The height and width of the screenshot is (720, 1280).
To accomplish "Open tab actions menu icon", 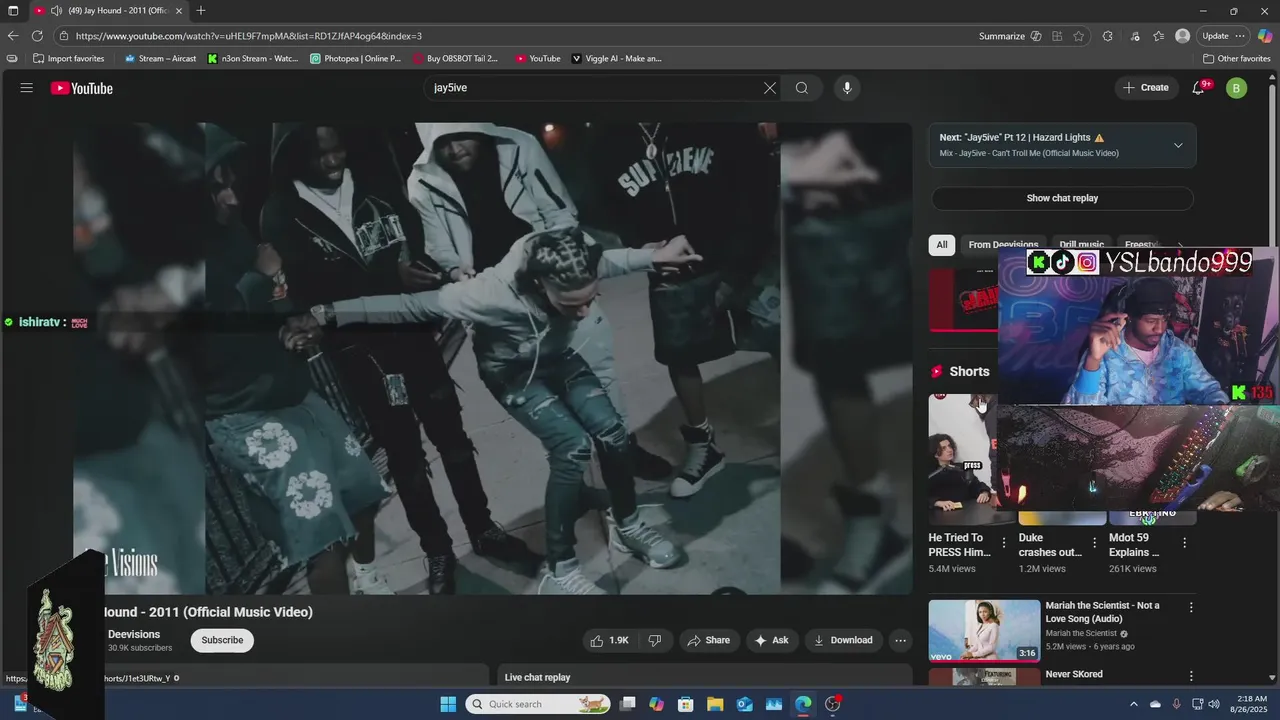I will coord(13,11).
